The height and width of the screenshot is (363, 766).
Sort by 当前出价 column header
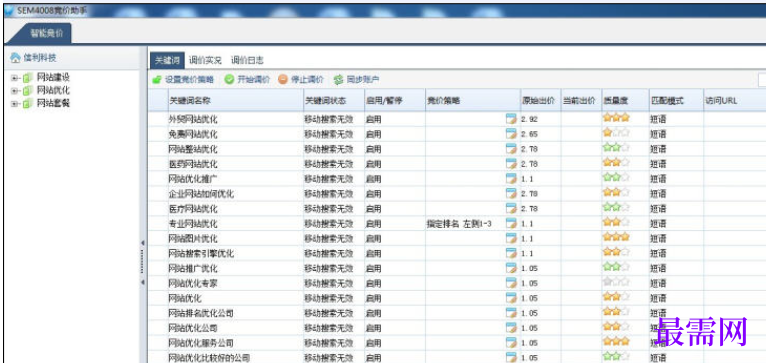pyautogui.click(x=581, y=101)
